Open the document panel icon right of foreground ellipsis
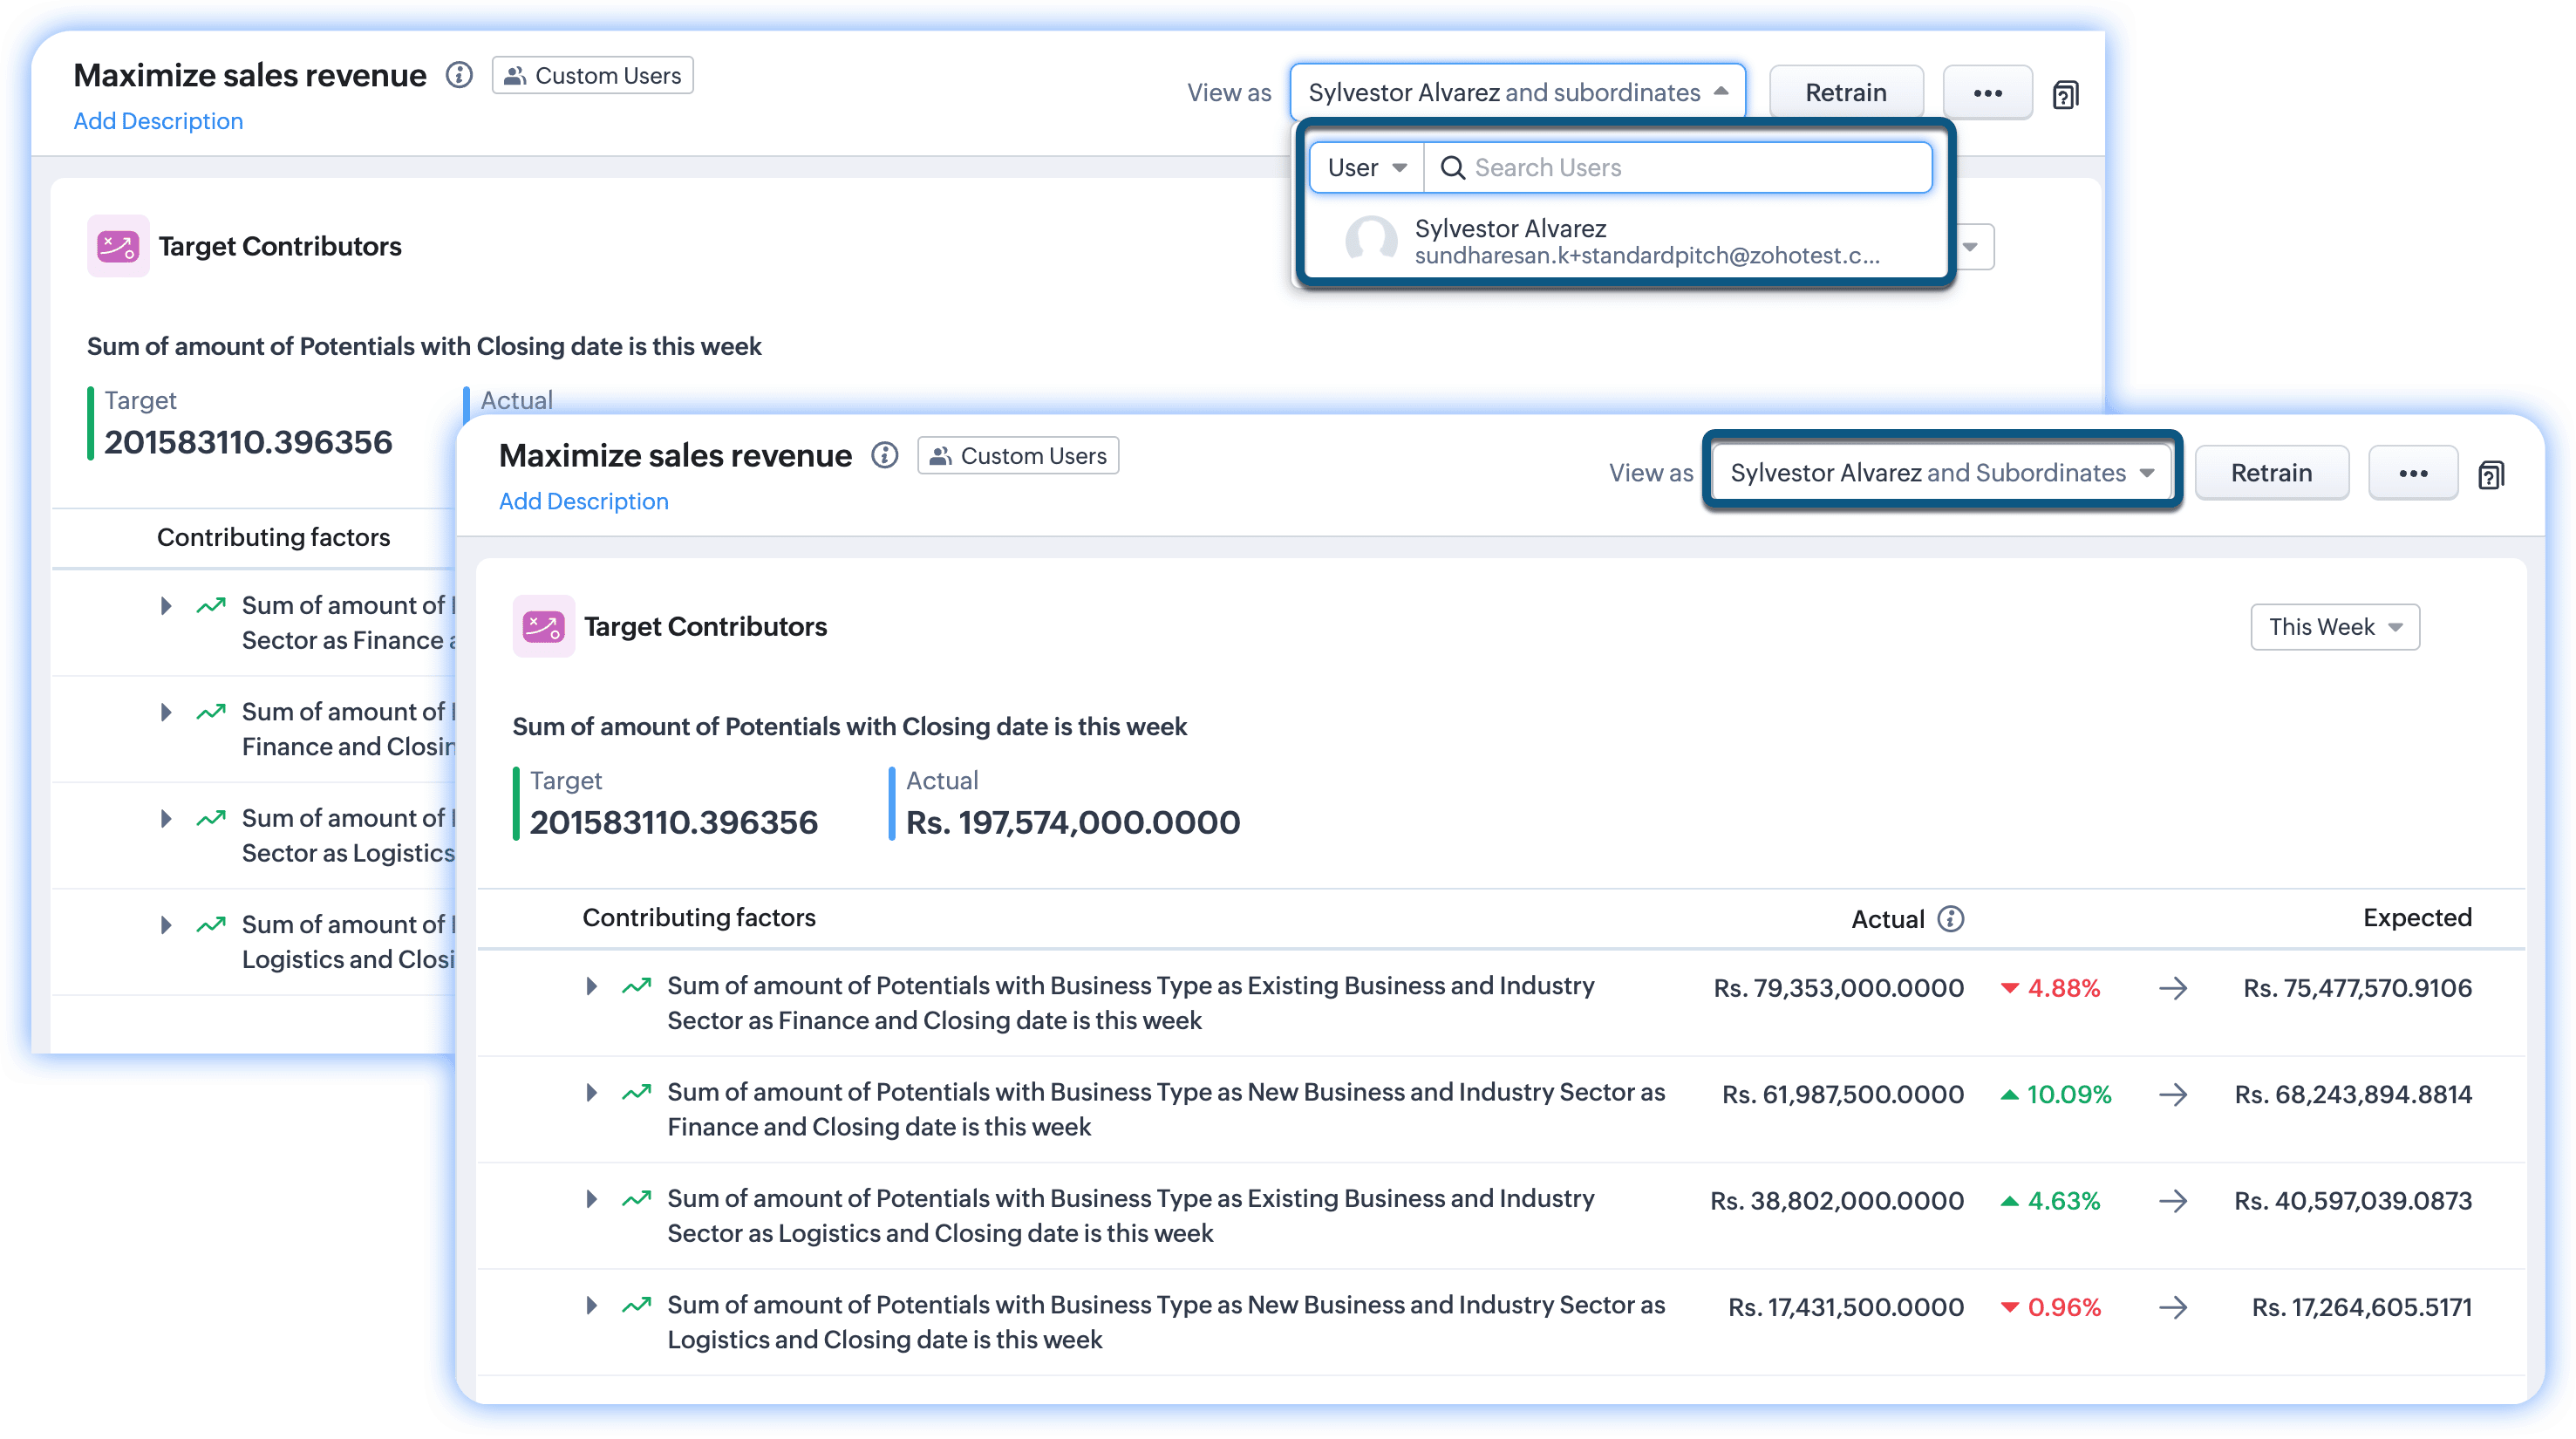The width and height of the screenshot is (2576, 1439). (x=2491, y=475)
